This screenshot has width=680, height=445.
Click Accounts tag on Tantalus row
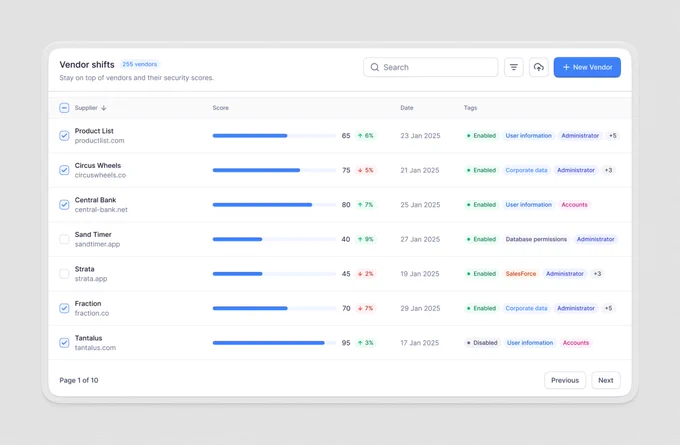tap(576, 343)
